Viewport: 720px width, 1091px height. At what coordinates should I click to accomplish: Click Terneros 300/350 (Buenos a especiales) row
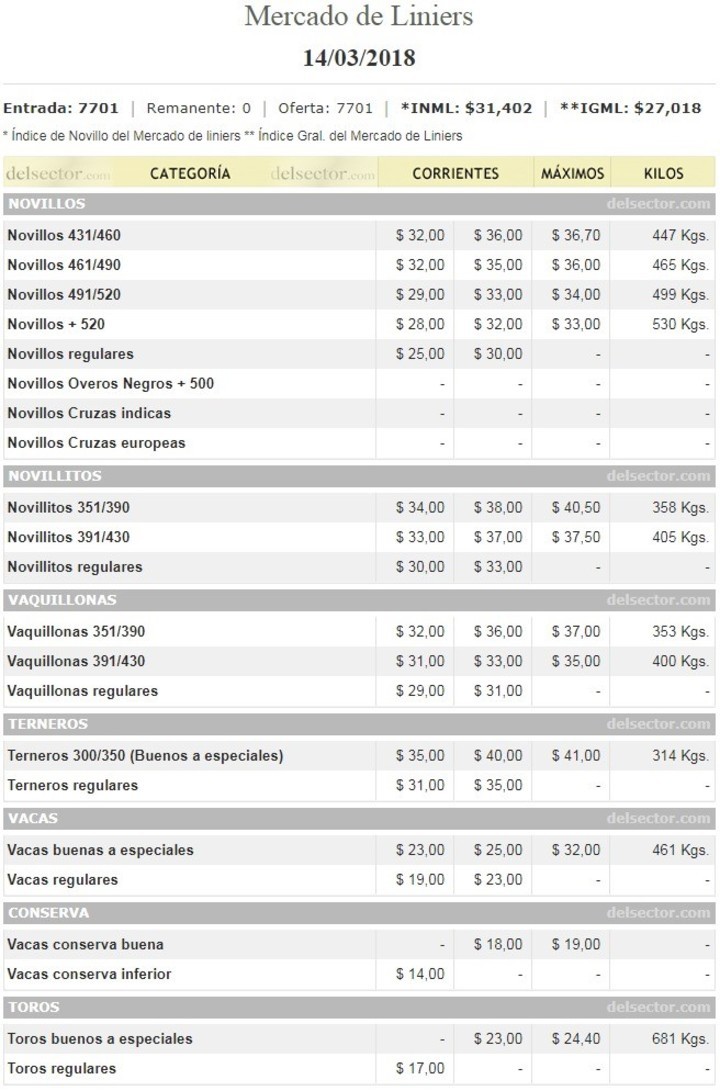coord(145,755)
